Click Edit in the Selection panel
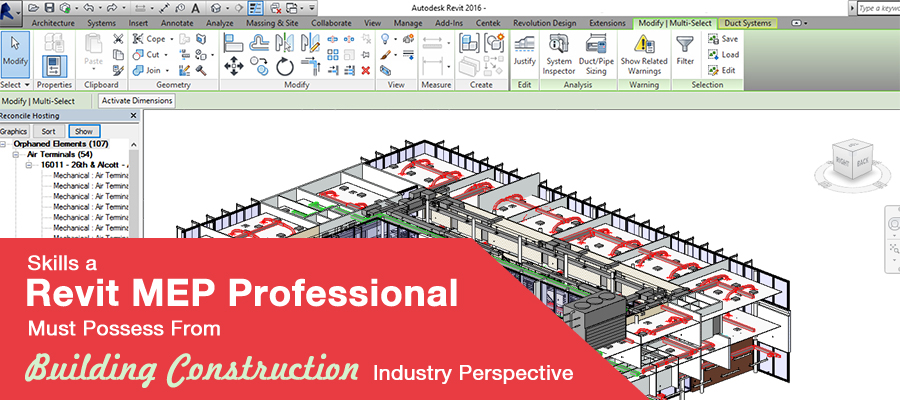Image resolution: width=900 pixels, height=400 pixels. click(721, 70)
